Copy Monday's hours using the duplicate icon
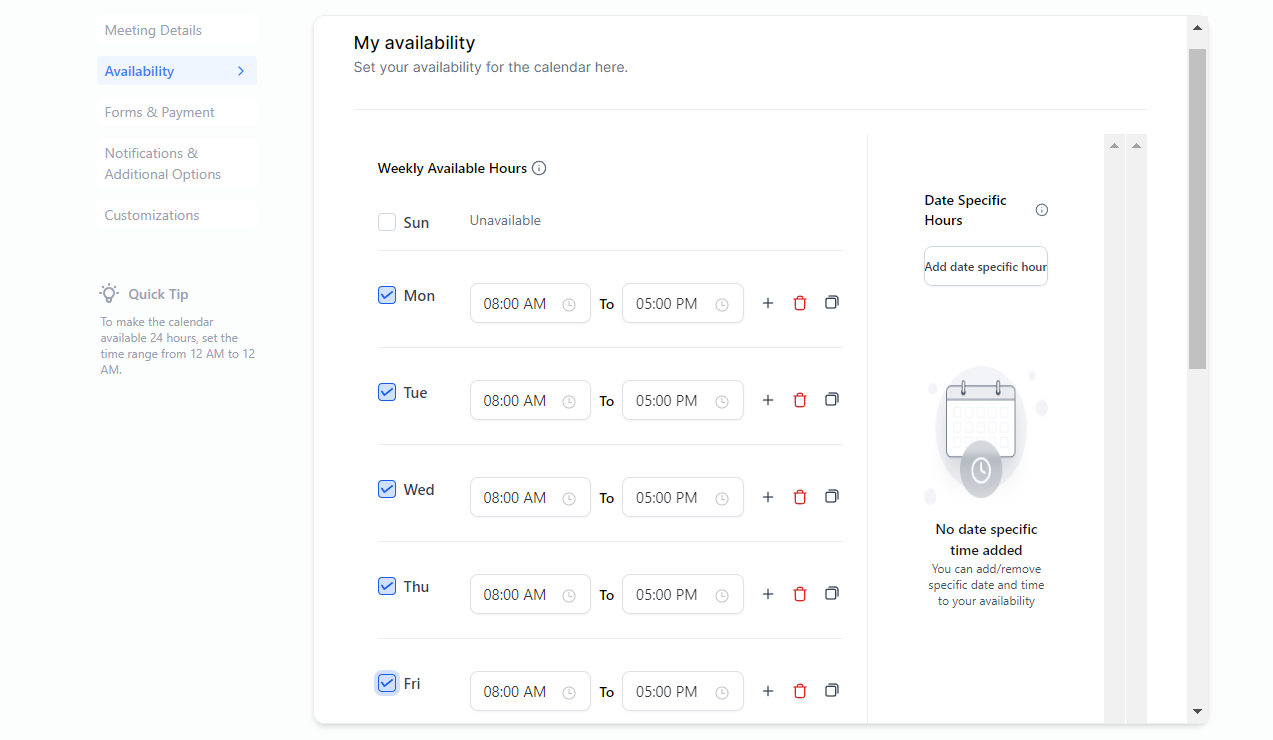The width and height of the screenshot is (1273, 740). click(x=831, y=303)
